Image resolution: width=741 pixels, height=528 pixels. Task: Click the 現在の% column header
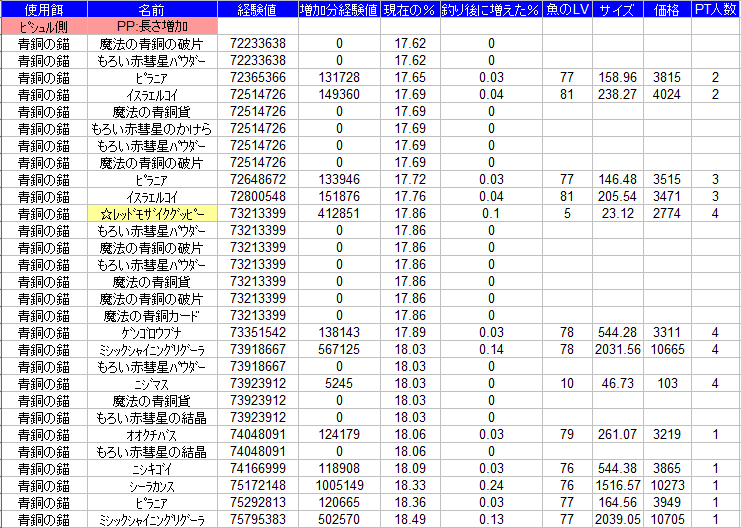tap(410, 10)
